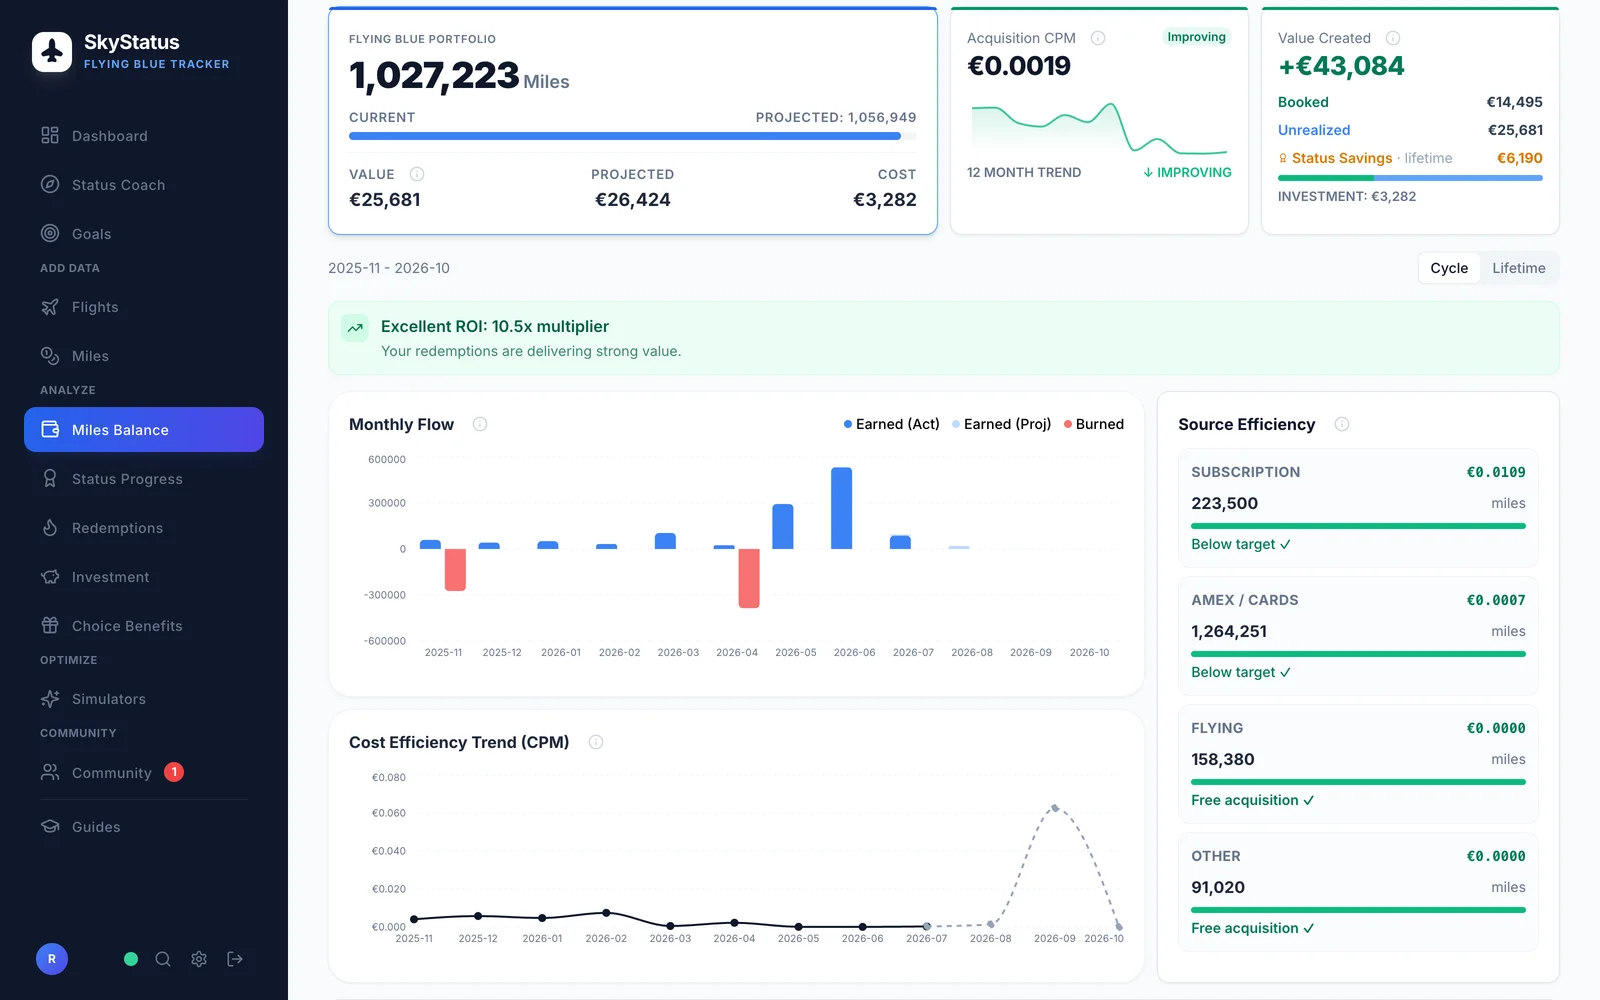The width and height of the screenshot is (1600, 1000).
Task: Click the Simulators sparkle icon
Action: click(50, 699)
